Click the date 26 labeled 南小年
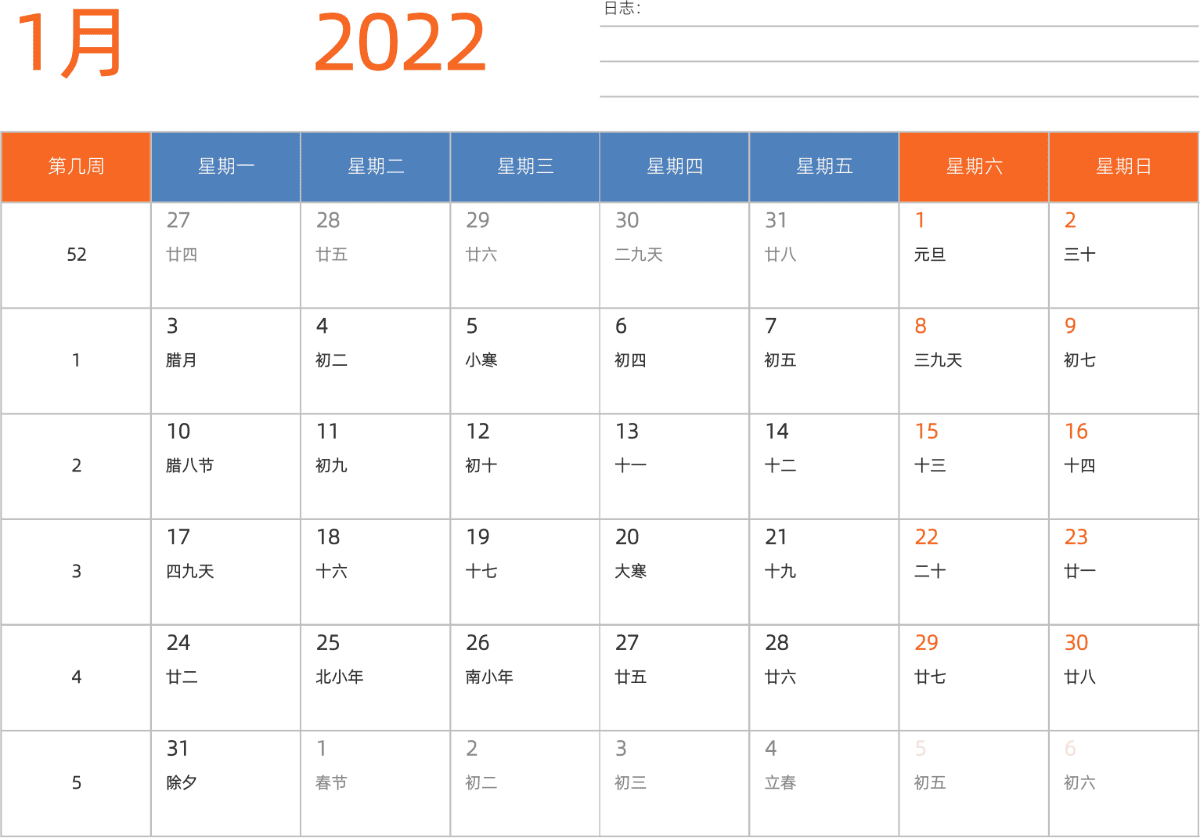Screen dimensions: 1200x838 (x=525, y=678)
